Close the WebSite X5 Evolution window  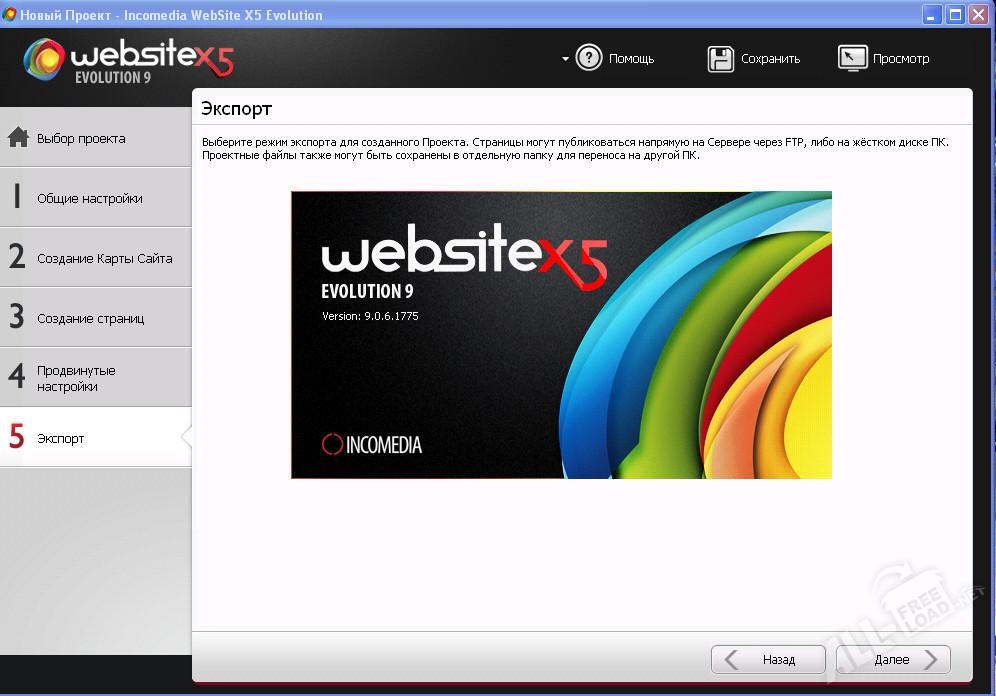(x=977, y=15)
